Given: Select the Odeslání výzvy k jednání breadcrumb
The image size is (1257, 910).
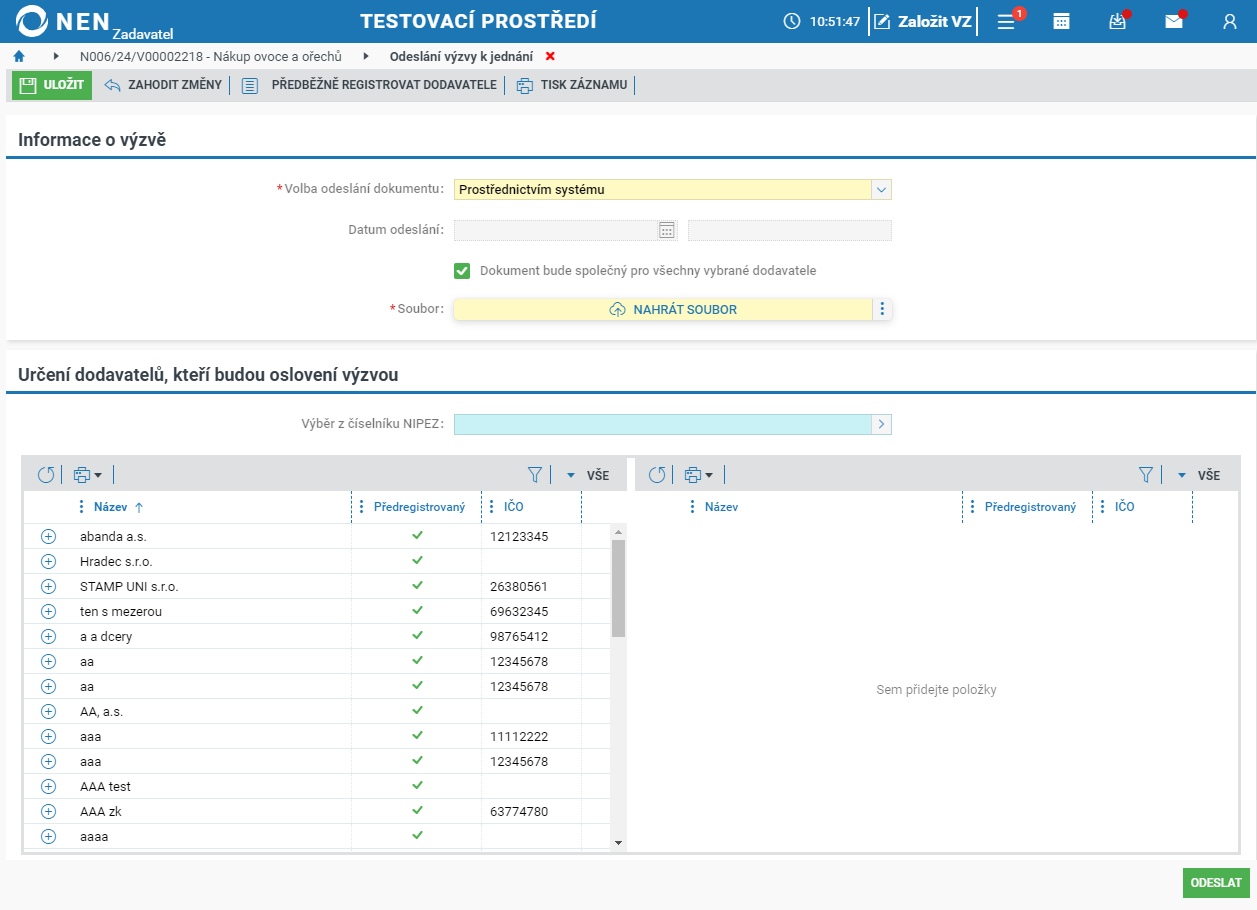Looking at the screenshot, I should click(x=461, y=56).
